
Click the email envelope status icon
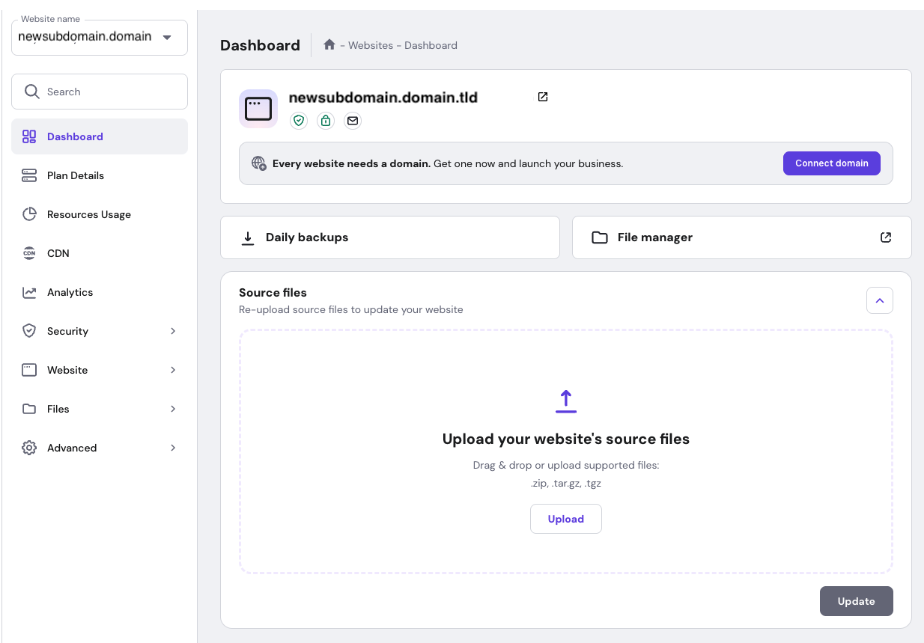click(x=352, y=121)
